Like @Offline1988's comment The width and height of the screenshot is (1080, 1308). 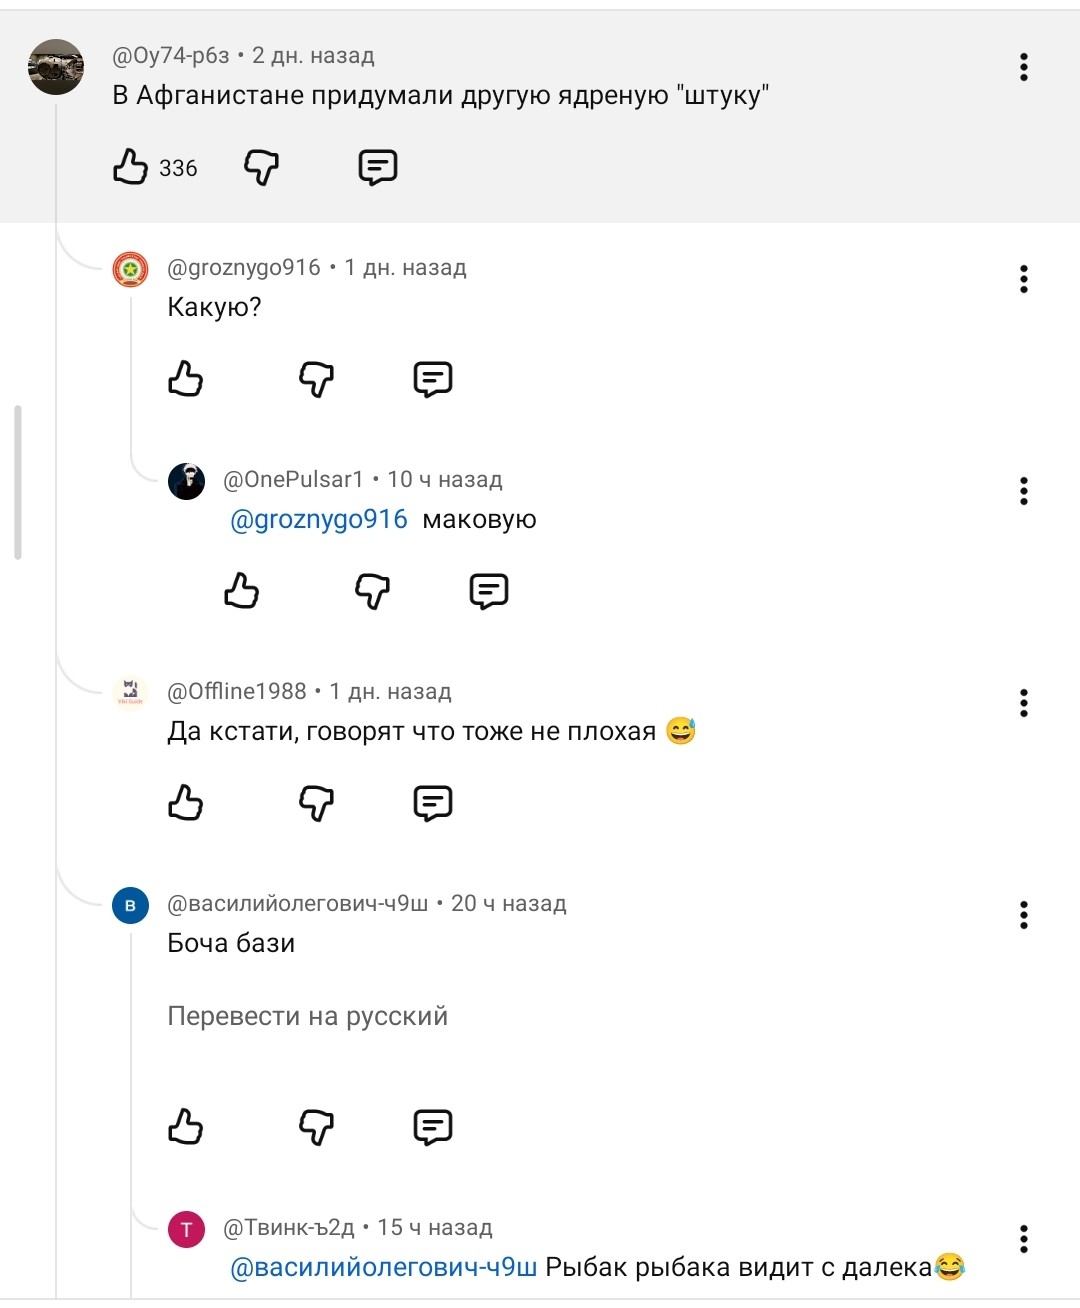(x=186, y=803)
